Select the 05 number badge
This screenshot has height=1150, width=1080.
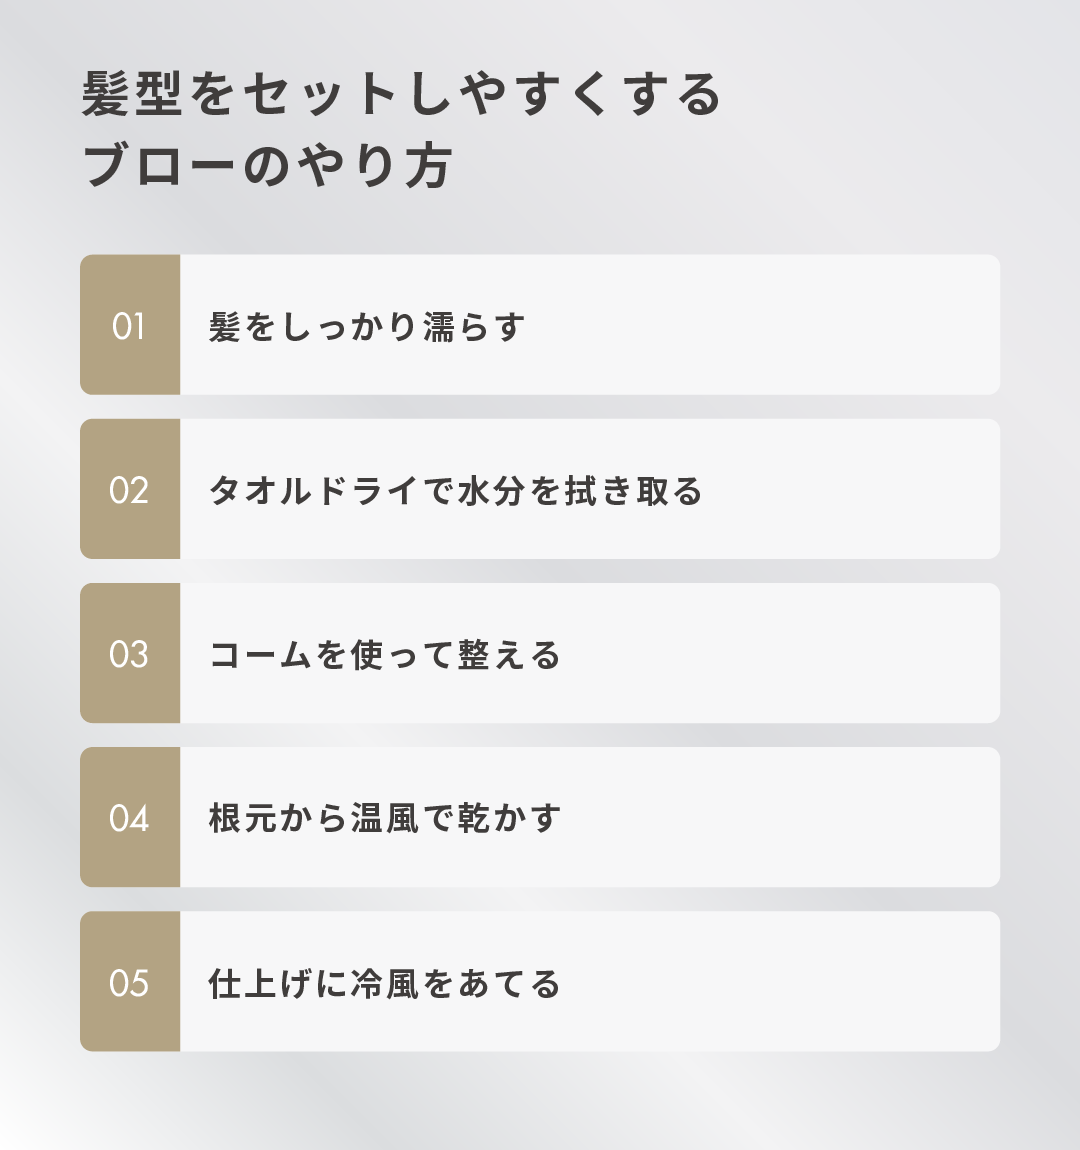point(130,981)
